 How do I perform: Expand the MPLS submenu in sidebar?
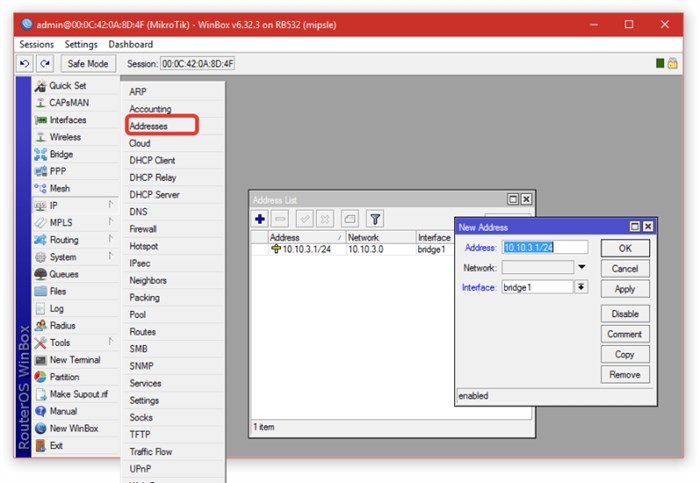(76, 222)
